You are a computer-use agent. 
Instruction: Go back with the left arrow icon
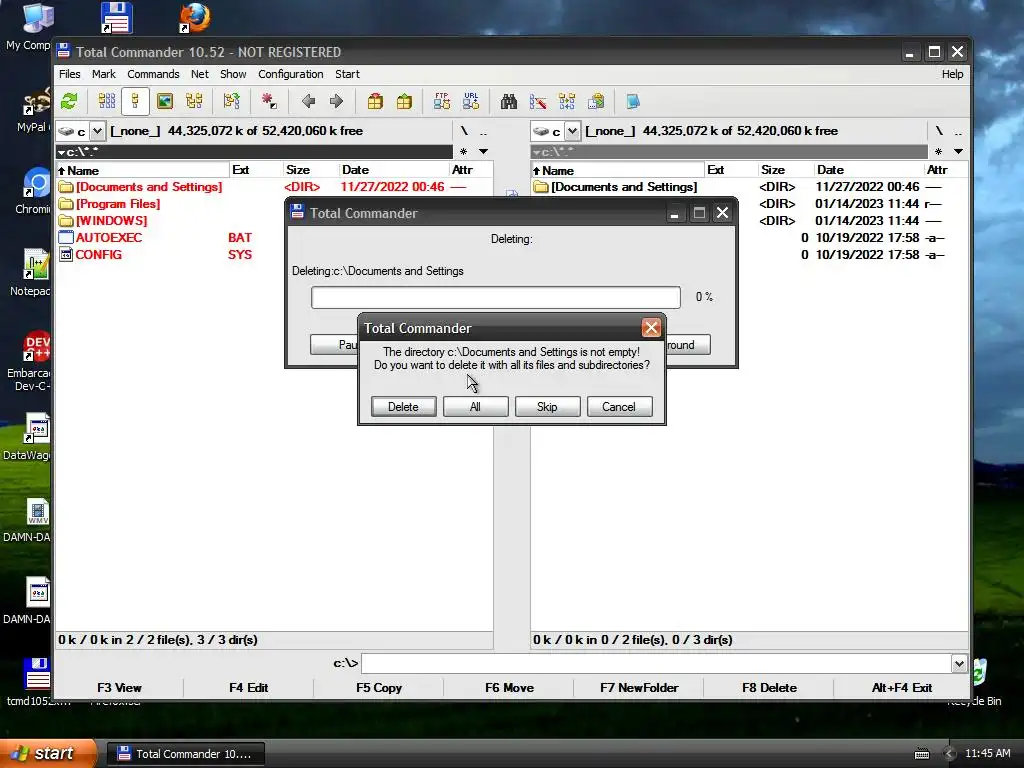(x=308, y=101)
